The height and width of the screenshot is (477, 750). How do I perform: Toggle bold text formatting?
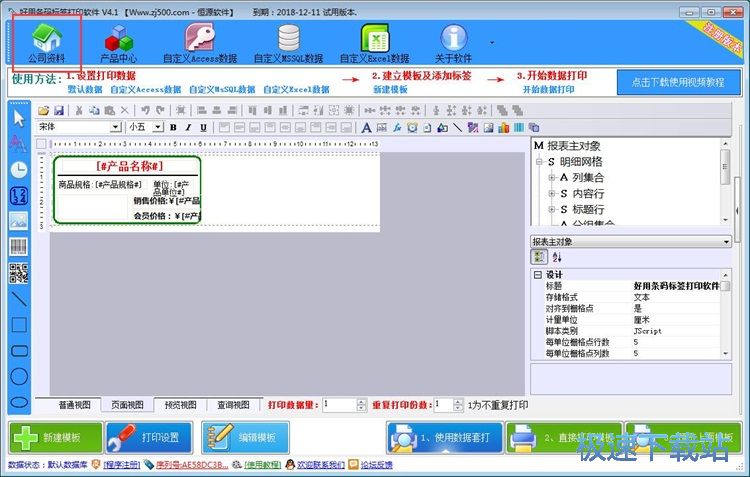click(x=173, y=127)
